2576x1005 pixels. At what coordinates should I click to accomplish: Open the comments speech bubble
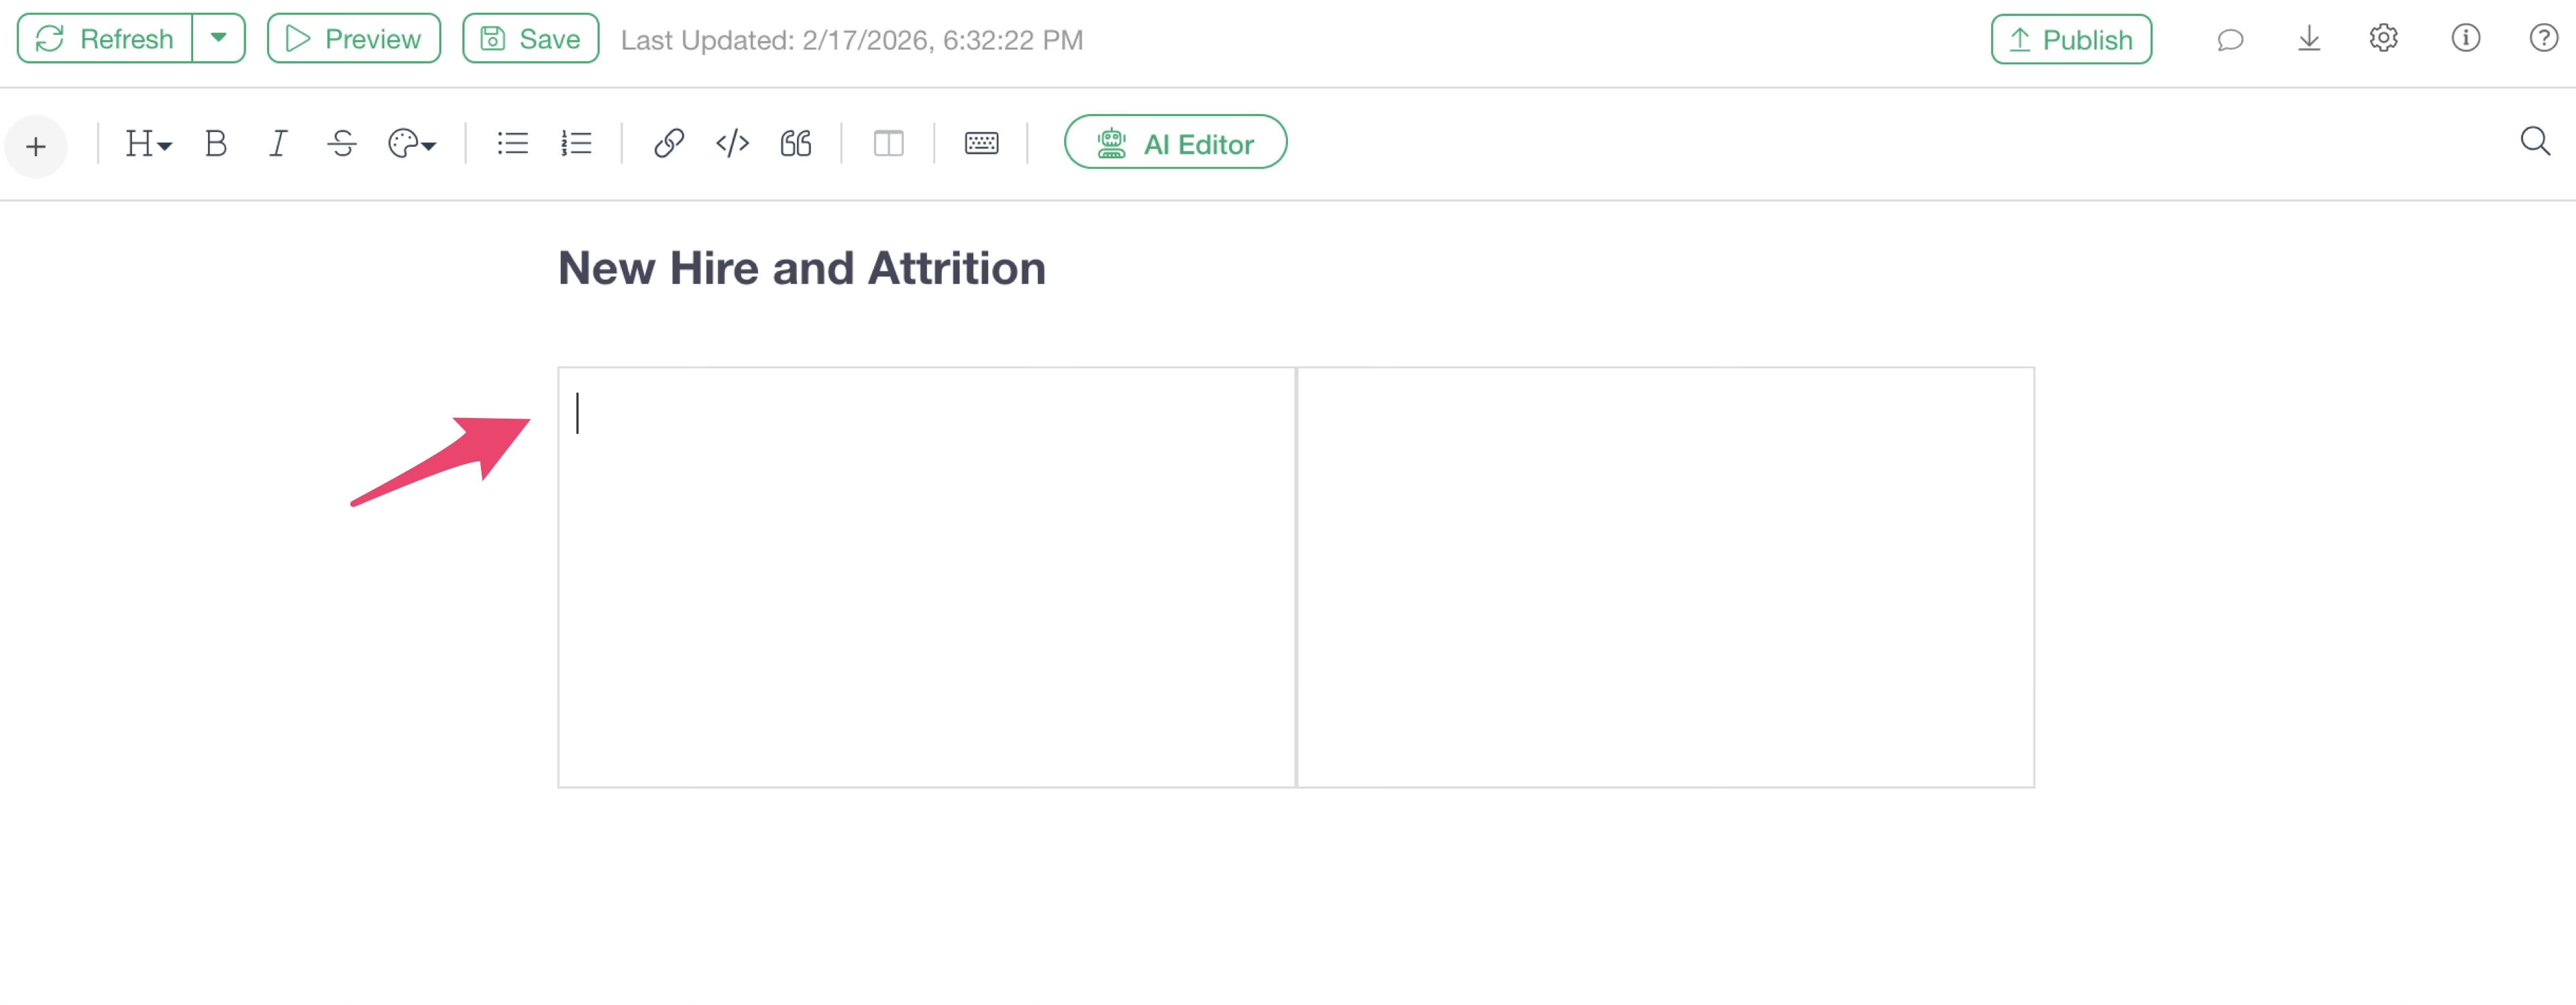[x=2230, y=40]
